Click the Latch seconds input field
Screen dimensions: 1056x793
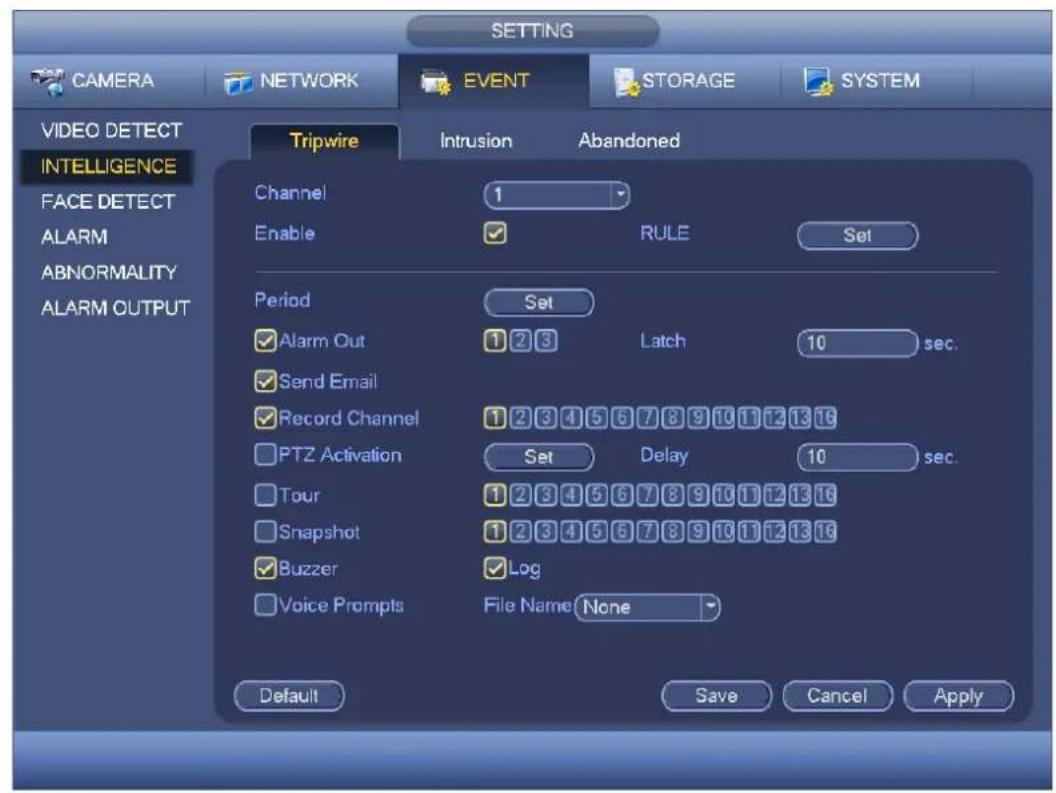[857, 344]
